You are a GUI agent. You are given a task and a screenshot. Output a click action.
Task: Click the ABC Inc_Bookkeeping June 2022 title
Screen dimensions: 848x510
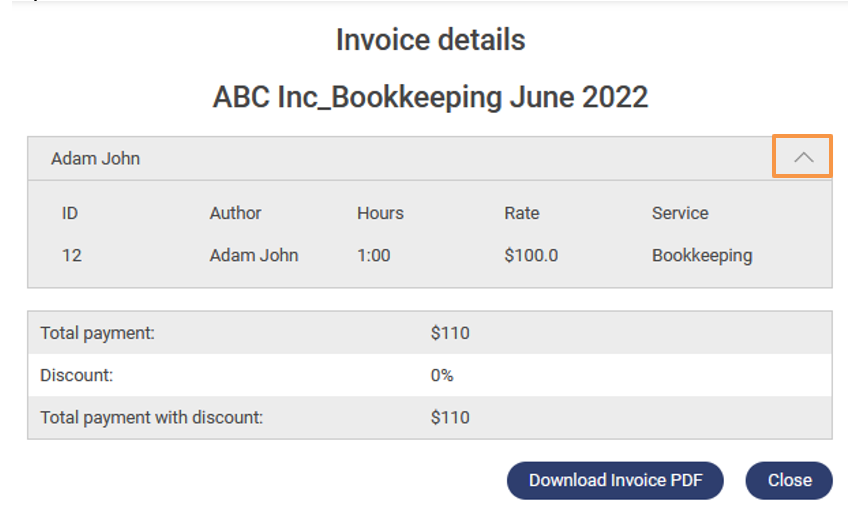pyautogui.click(x=430, y=97)
